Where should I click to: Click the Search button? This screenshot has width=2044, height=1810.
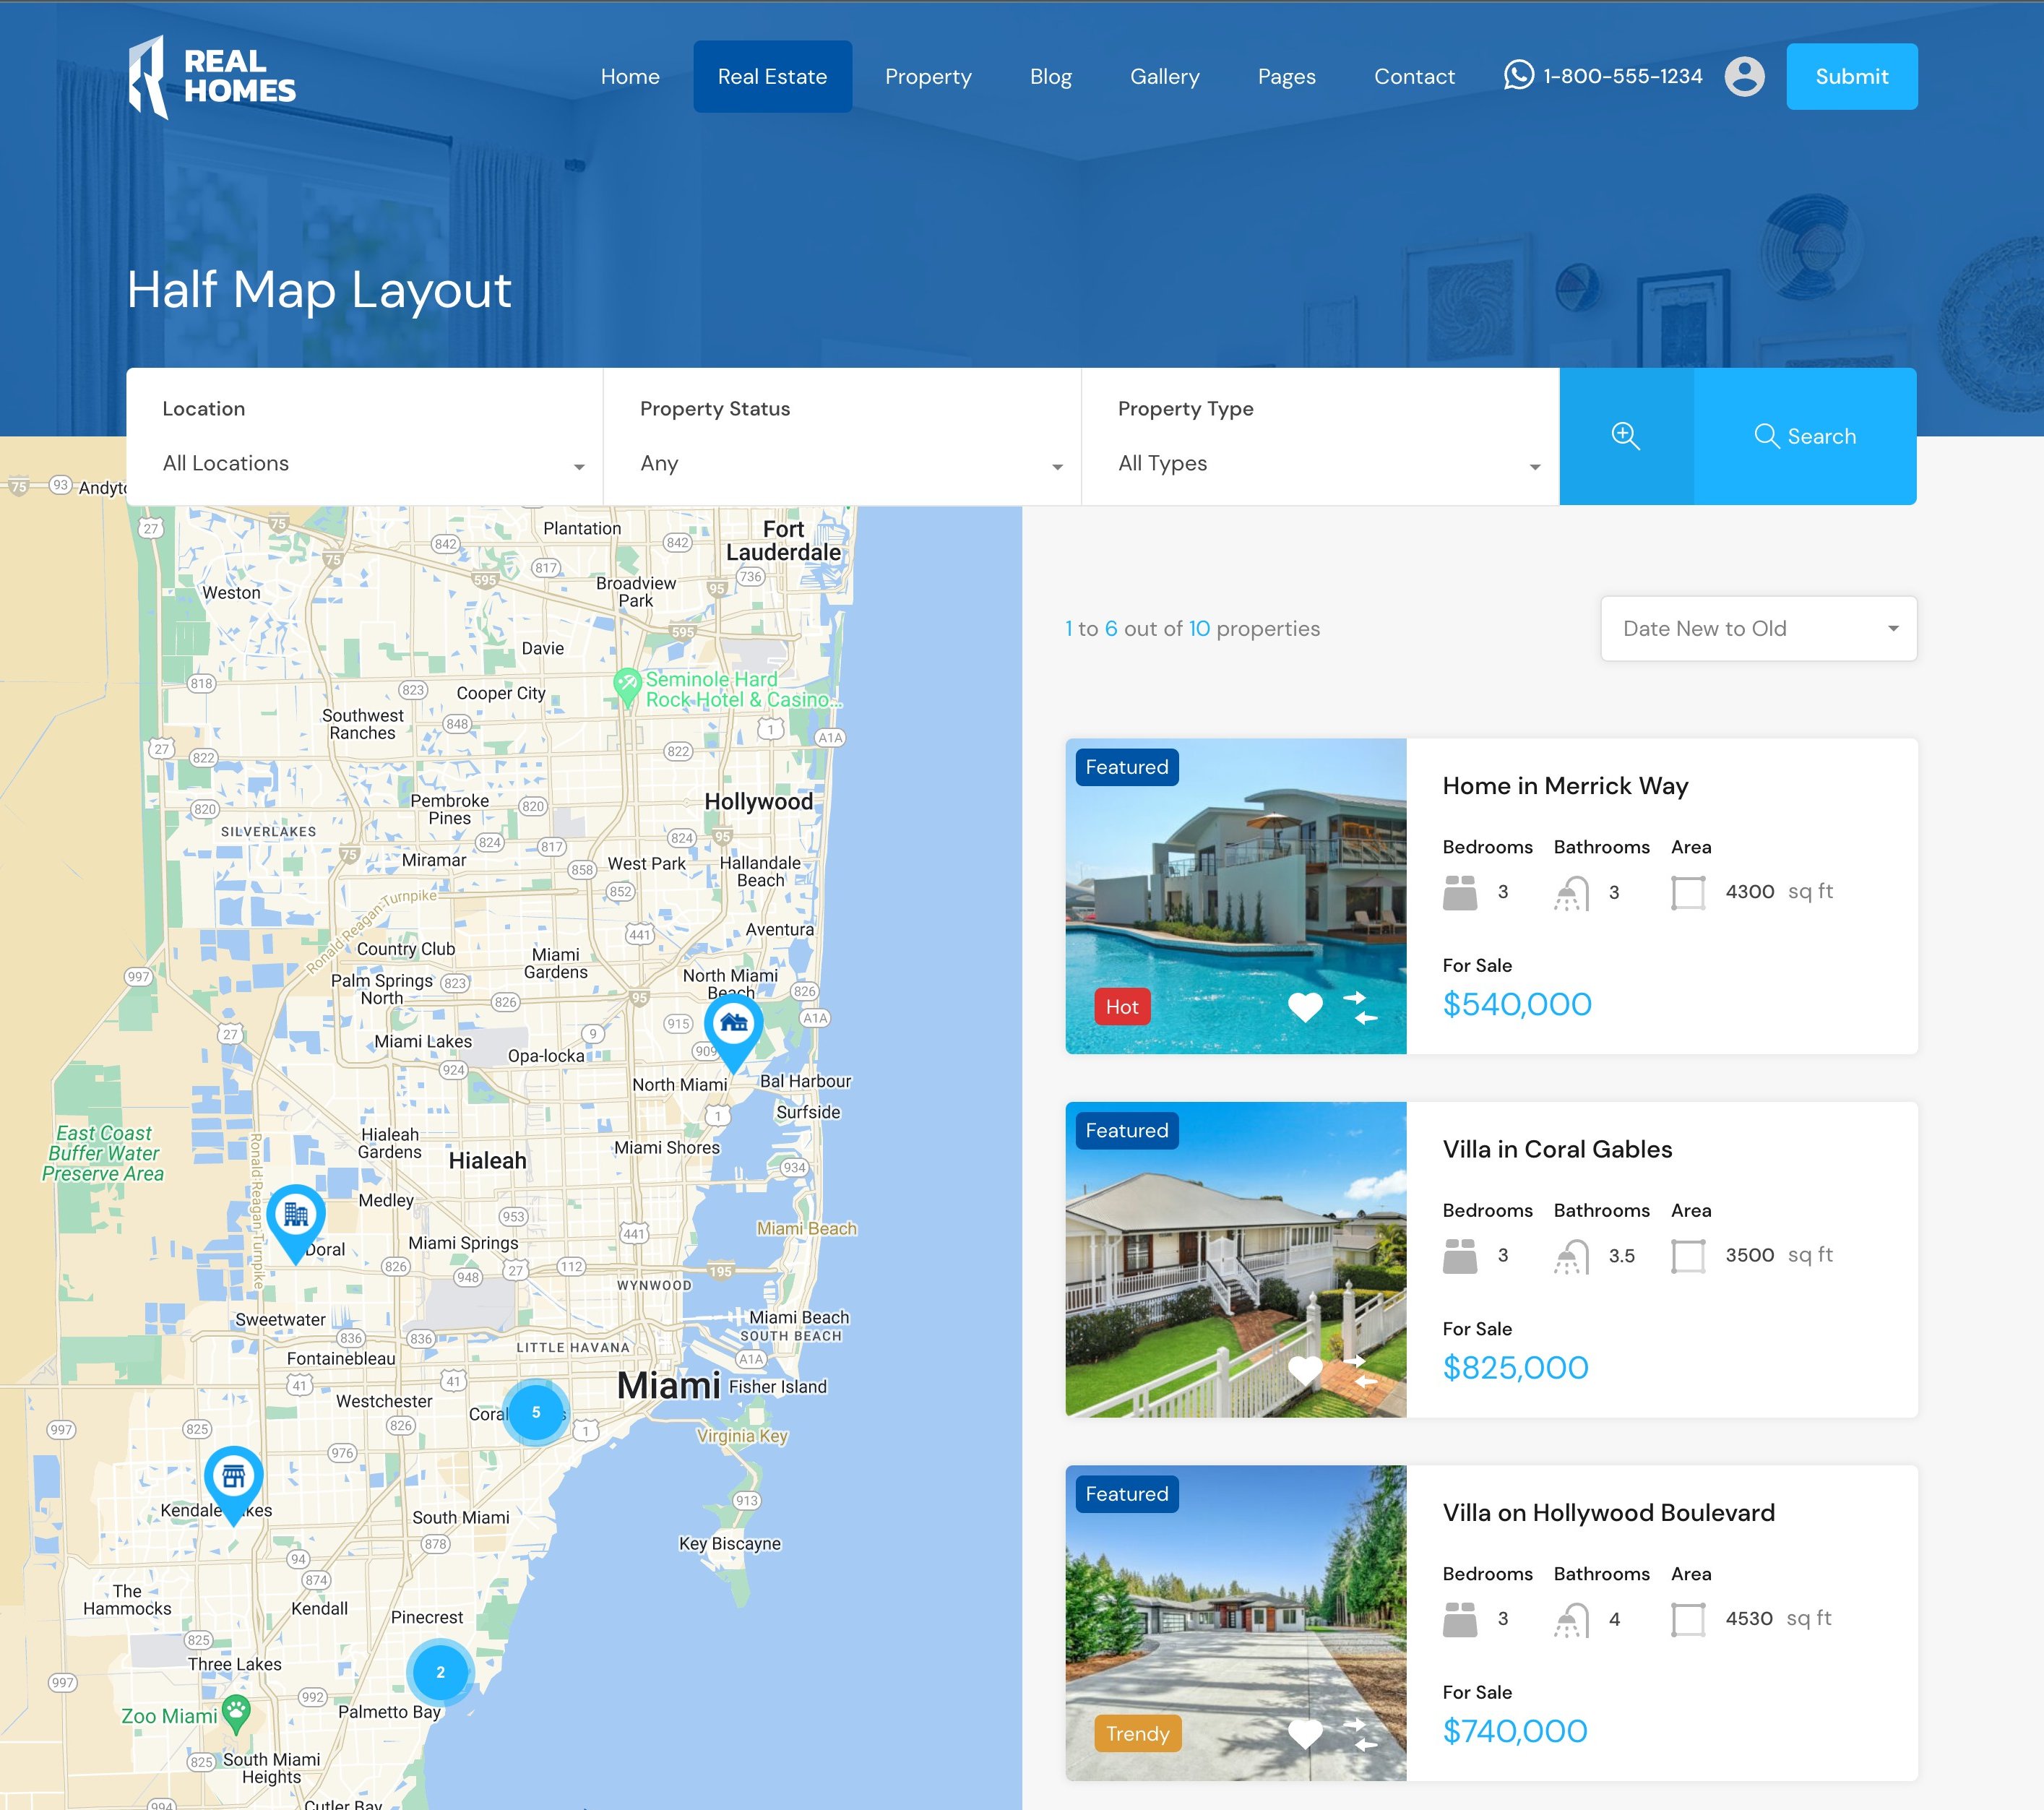[x=1804, y=436]
